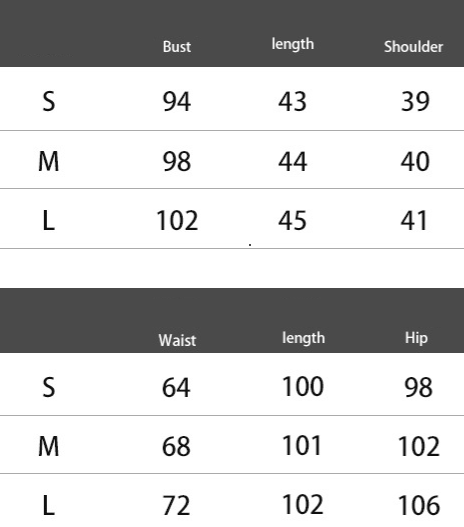Viewport: 464px width, 527px height.
Task: Select size M in the bottom table
Action: 49,446
